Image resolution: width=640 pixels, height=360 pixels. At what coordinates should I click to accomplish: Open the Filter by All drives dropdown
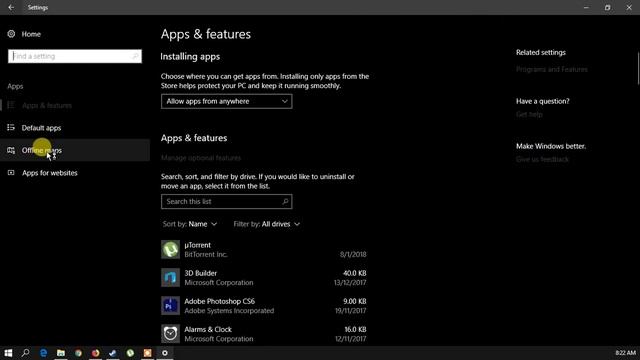[x=267, y=224]
